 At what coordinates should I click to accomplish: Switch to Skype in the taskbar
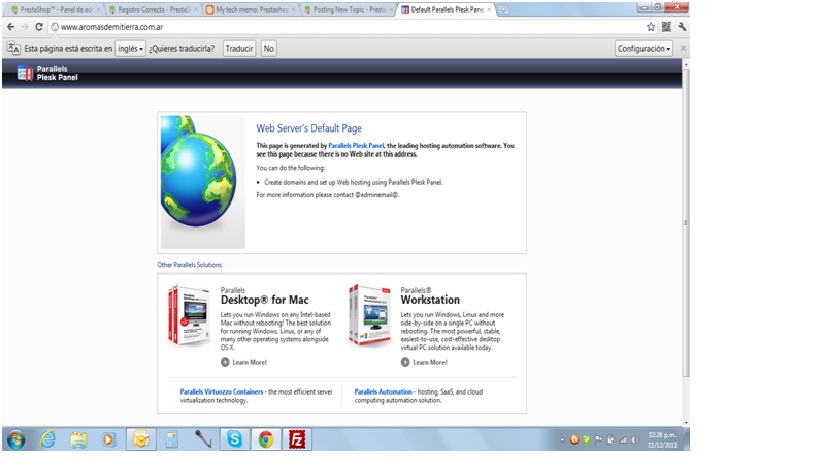(235, 440)
